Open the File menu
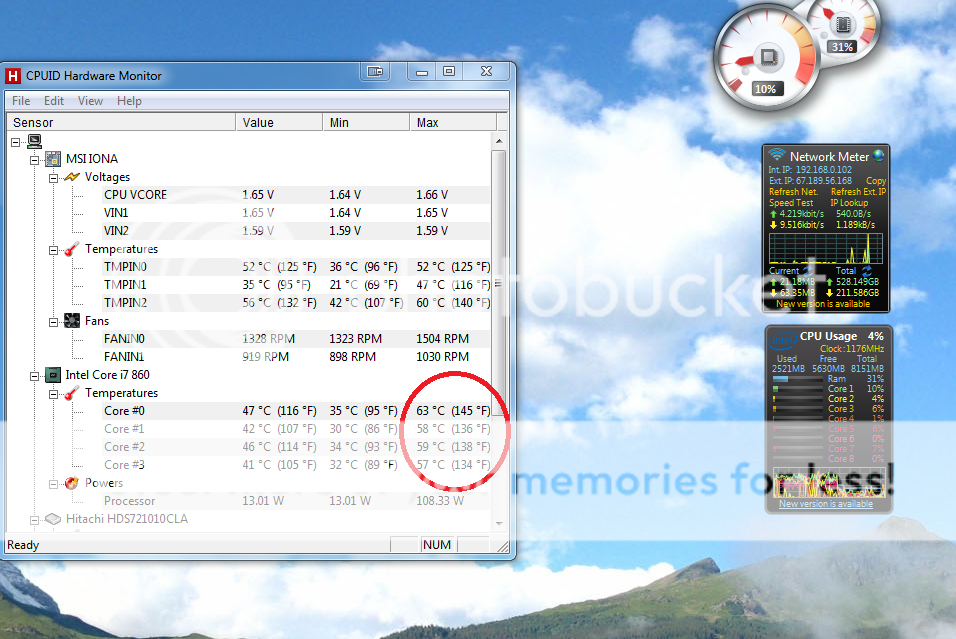The width and height of the screenshot is (956, 639). [x=20, y=100]
